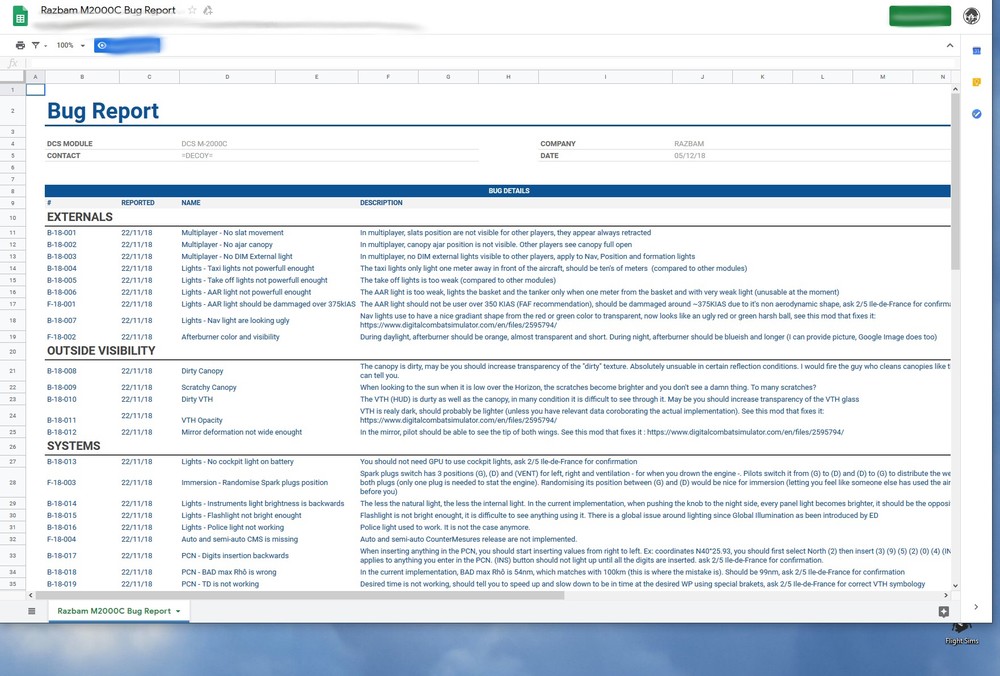The height and width of the screenshot is (676, 1000).
Task: Click 'Multiplayer - No ajar canopy' cell
Action: click(226, 245)
